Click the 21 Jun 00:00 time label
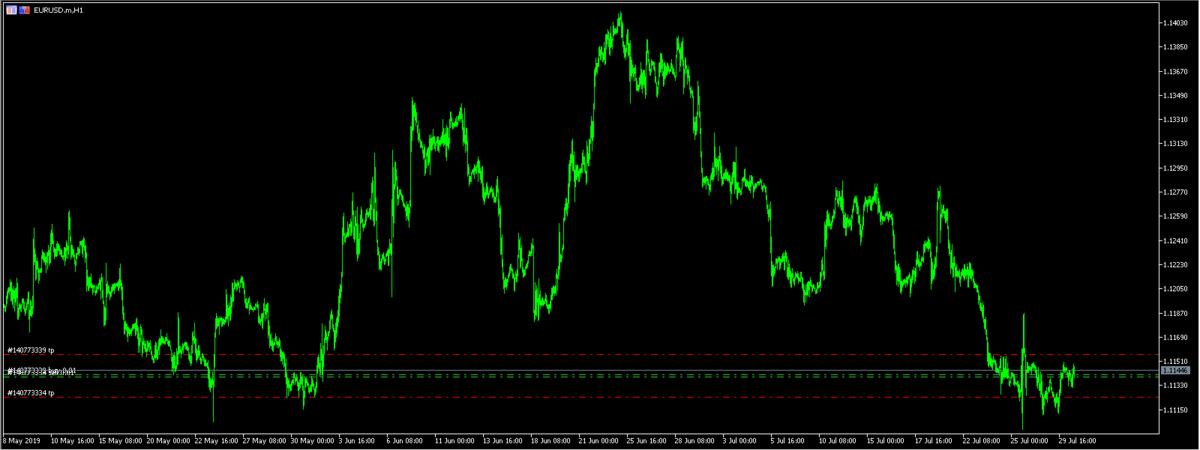 click(x=601, y=439)
